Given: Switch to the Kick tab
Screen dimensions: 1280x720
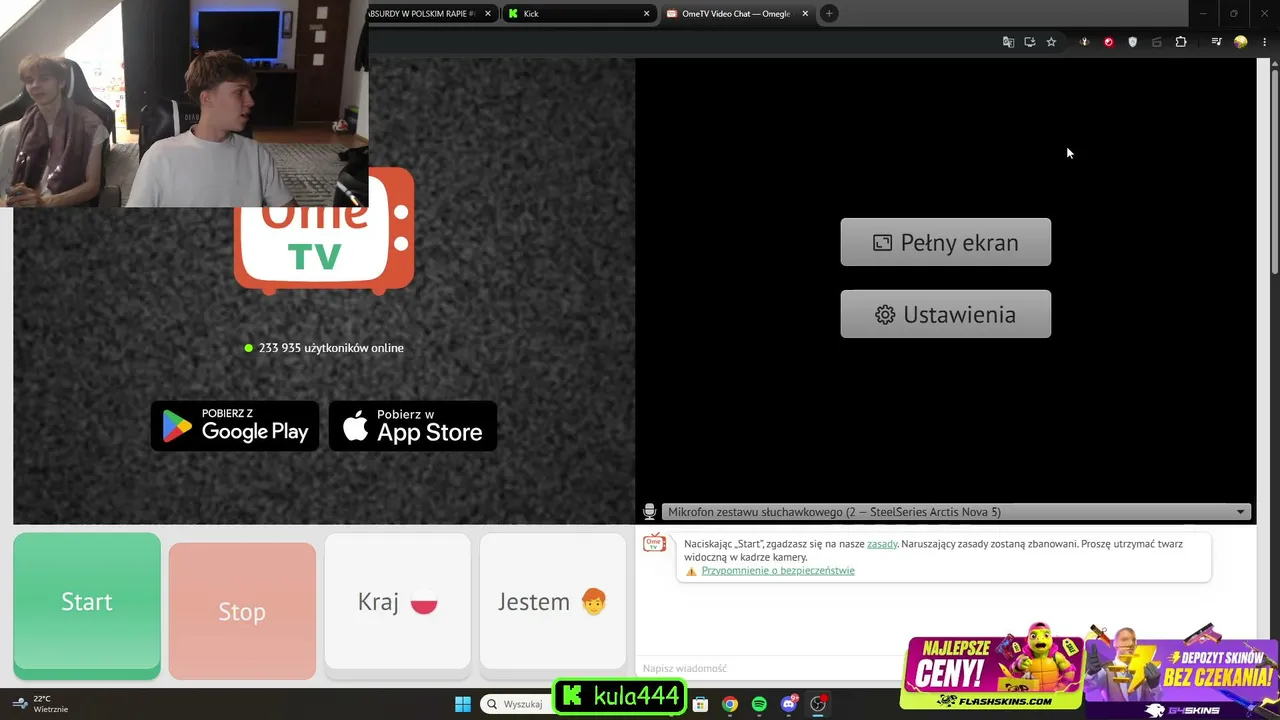Looking at the screenshot, I should 578,14.
